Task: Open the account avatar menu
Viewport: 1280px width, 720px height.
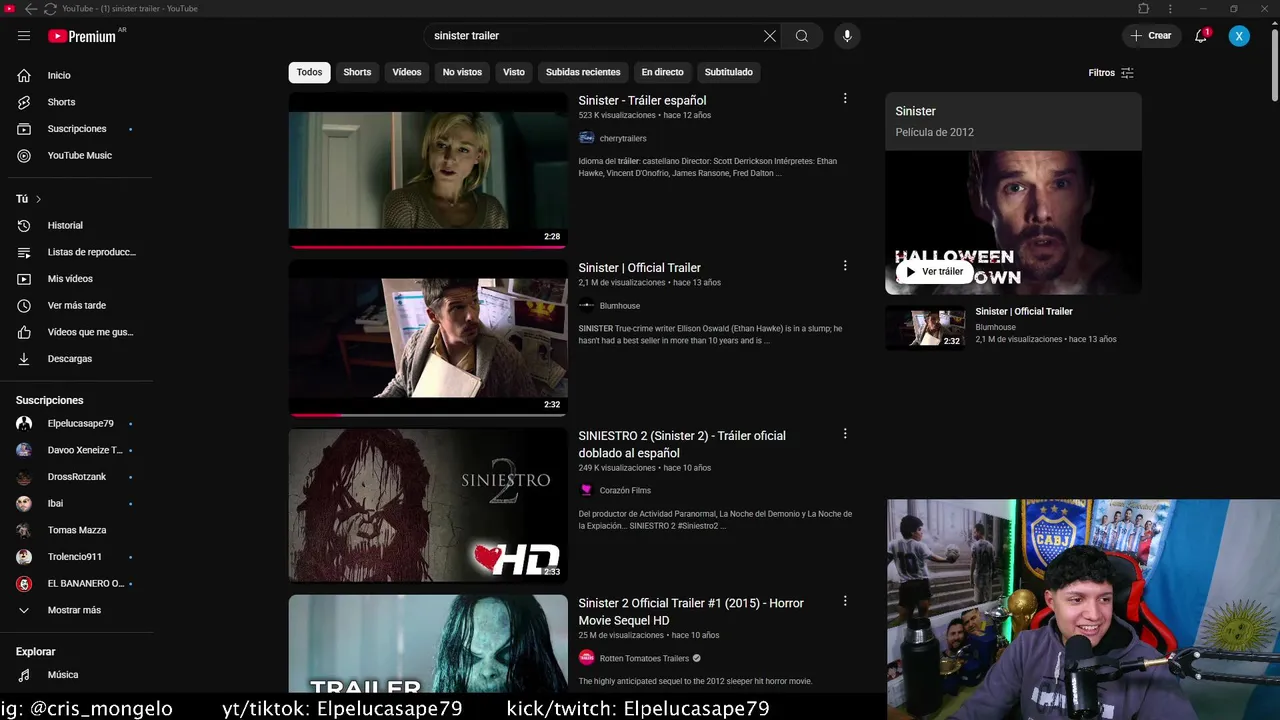Action: coord(1239,36)
